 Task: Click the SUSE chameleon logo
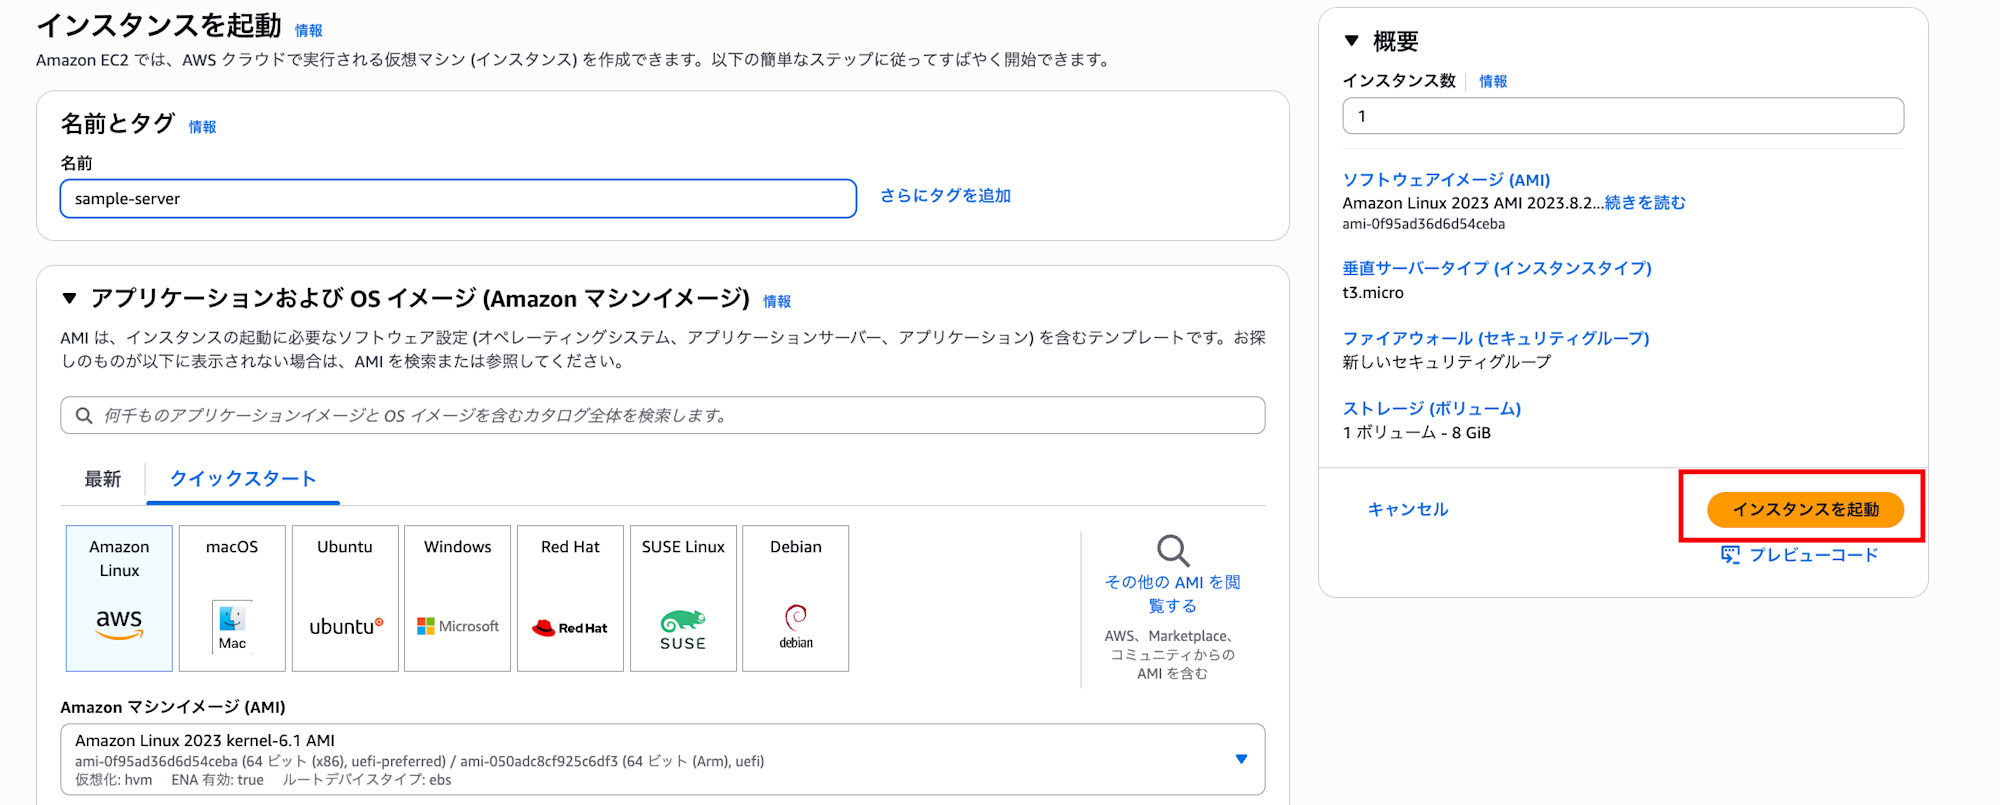pyautogui.click(x=683, y=630)
